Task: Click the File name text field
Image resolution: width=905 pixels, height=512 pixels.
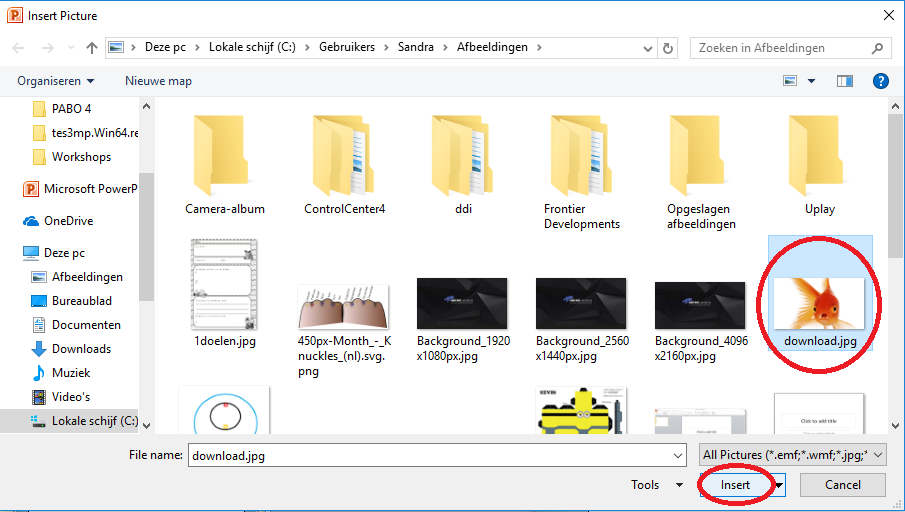Action: click(x=435, y=455)
